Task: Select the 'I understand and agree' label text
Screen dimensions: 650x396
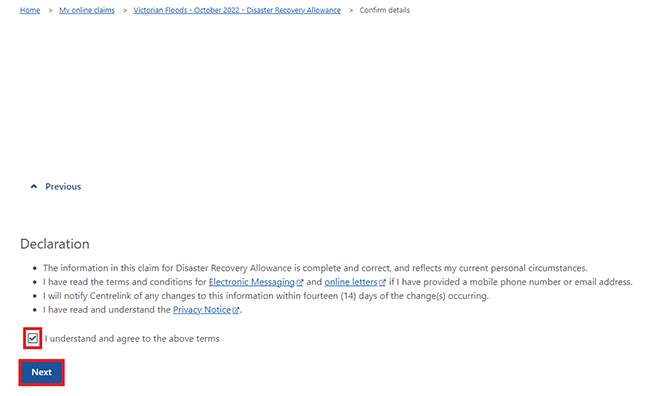Action: pyautogui.click(x=132, y=339)
